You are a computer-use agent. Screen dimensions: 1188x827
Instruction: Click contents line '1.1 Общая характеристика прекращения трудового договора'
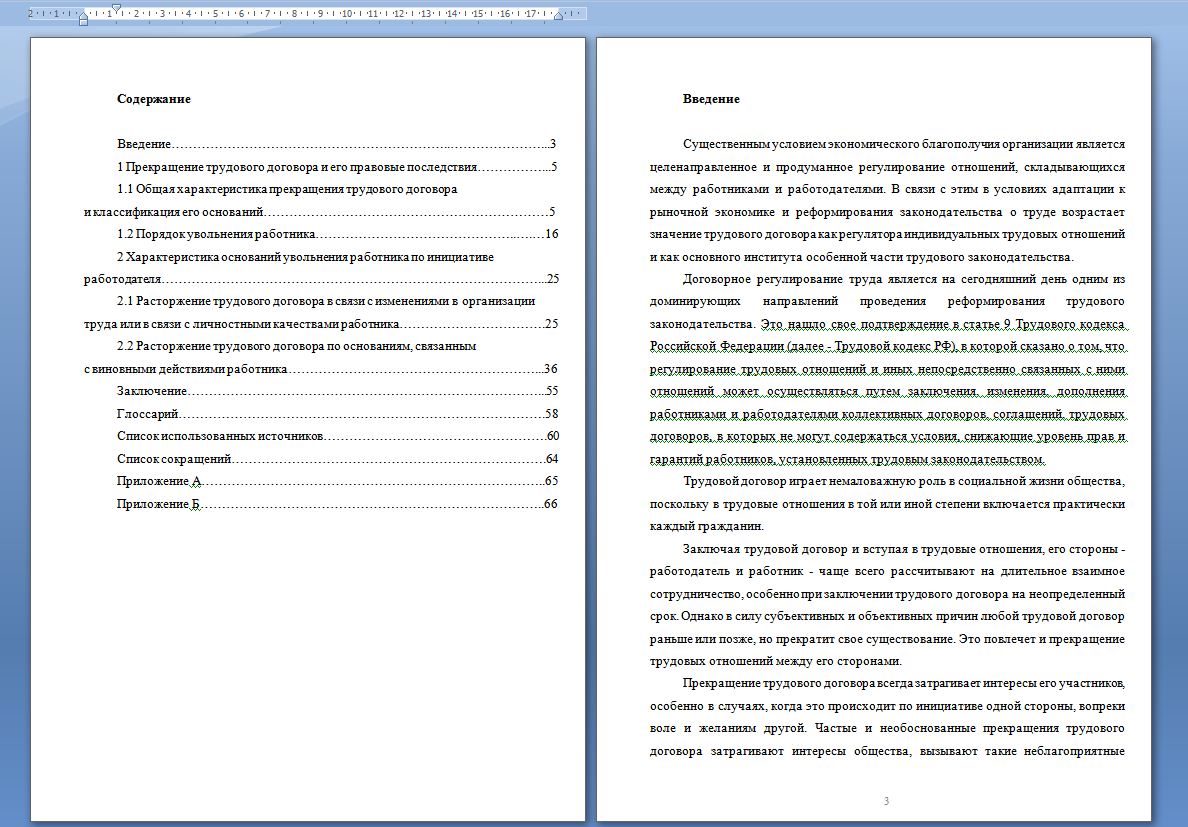click(287, 189)
